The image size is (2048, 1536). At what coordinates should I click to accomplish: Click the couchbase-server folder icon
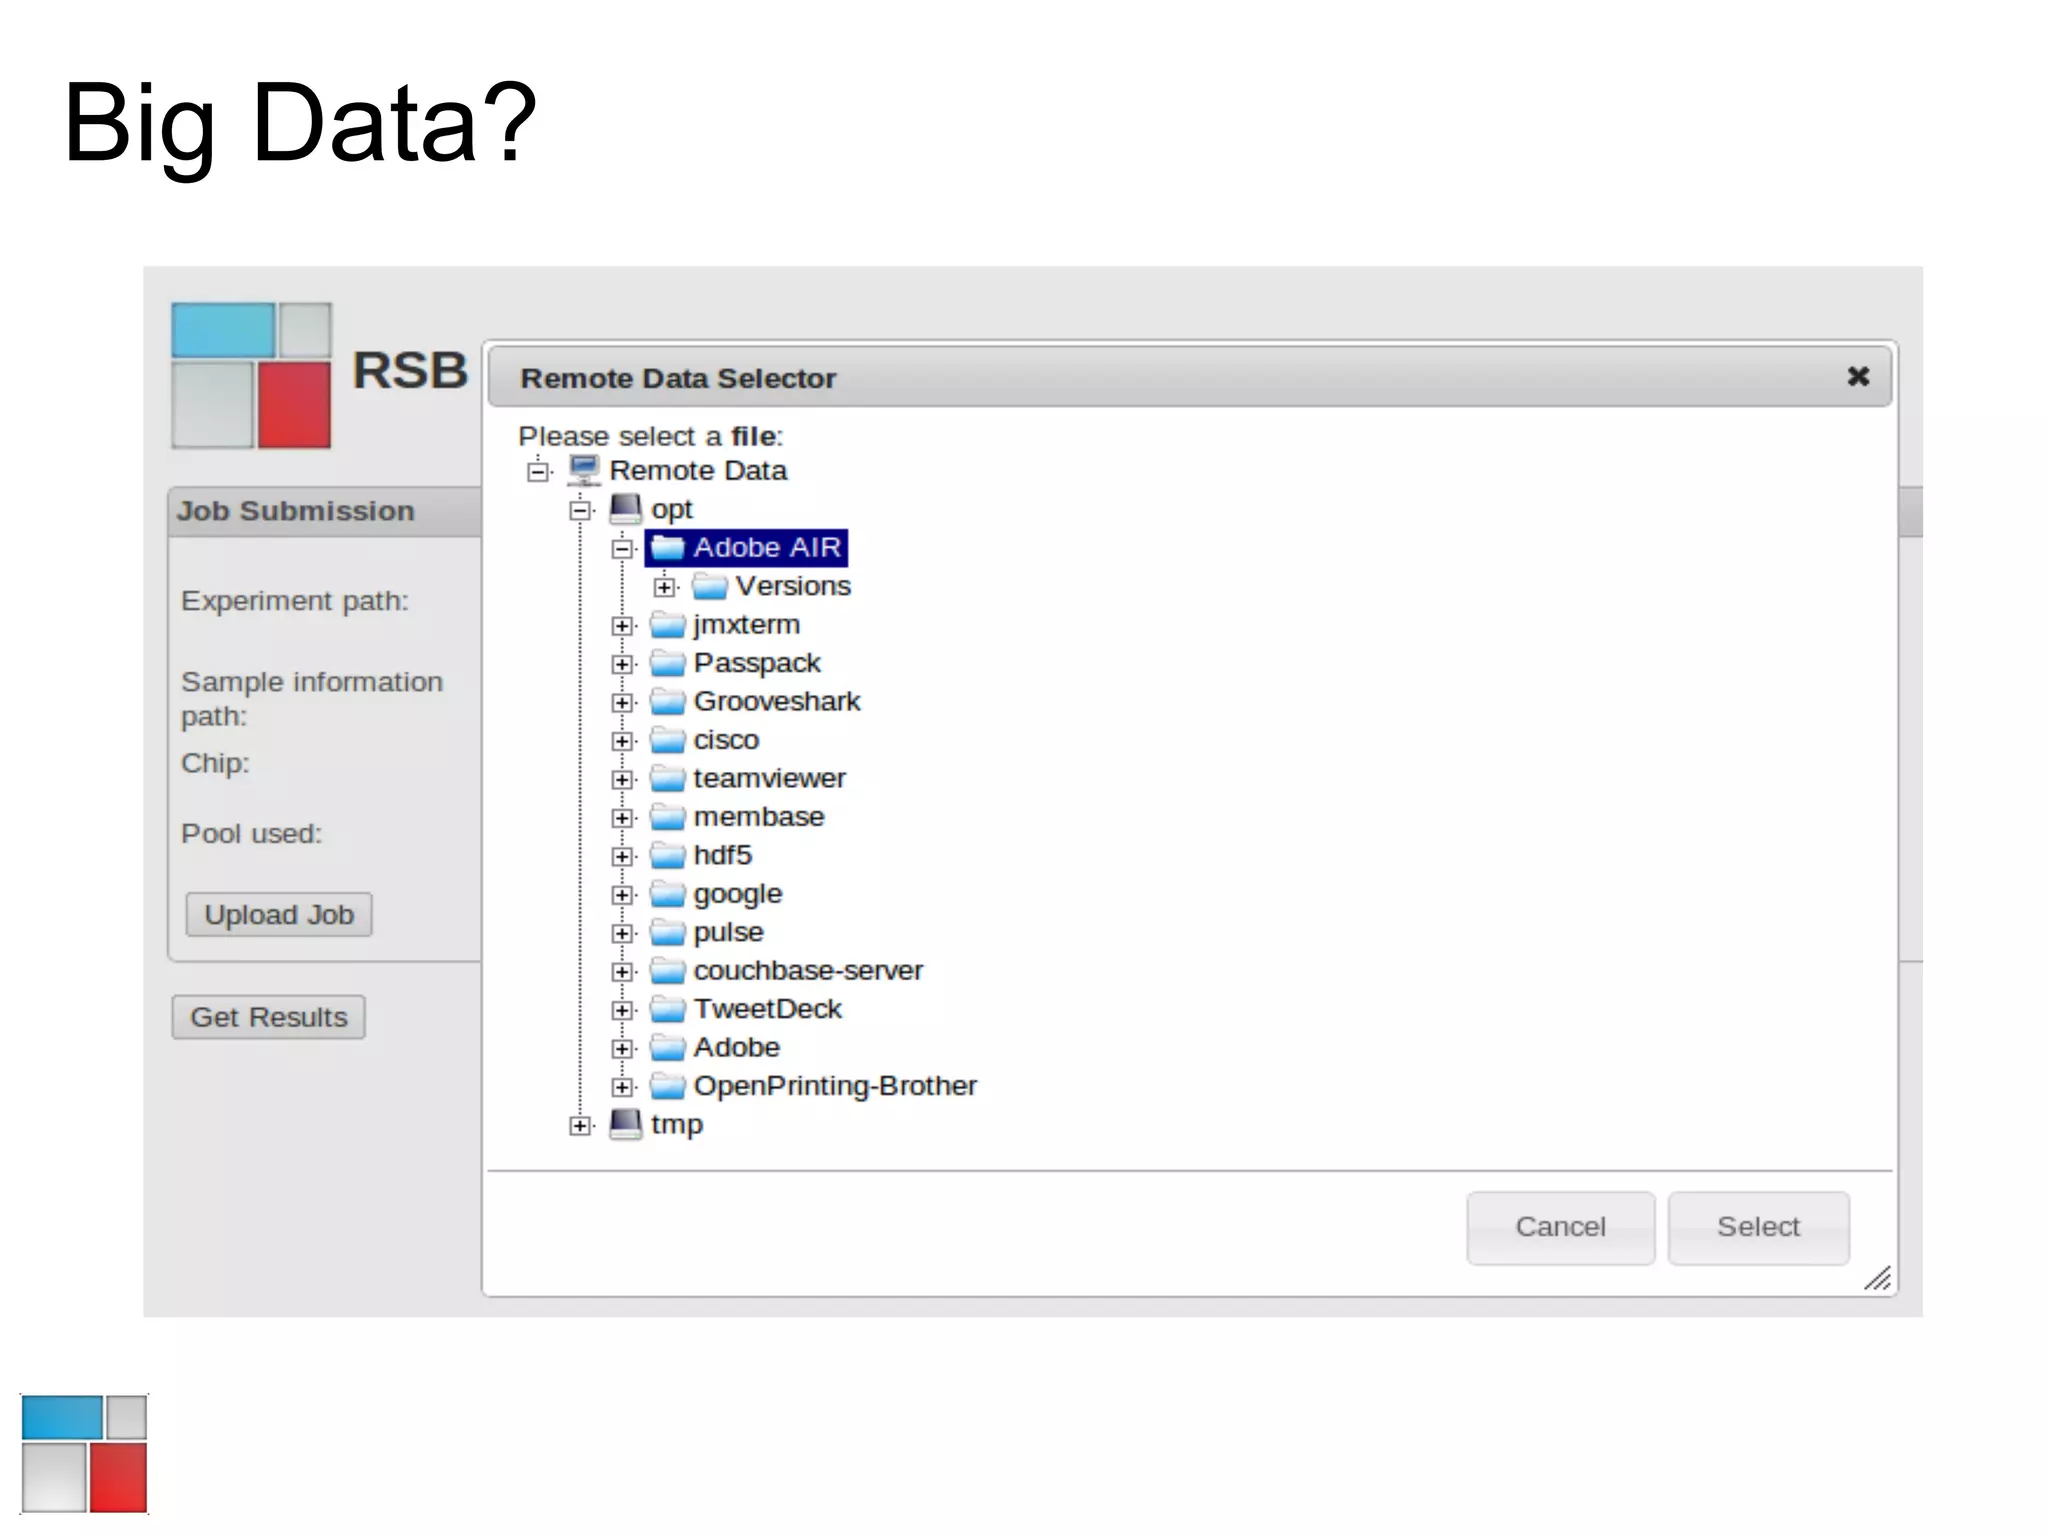tap(667, 971)
